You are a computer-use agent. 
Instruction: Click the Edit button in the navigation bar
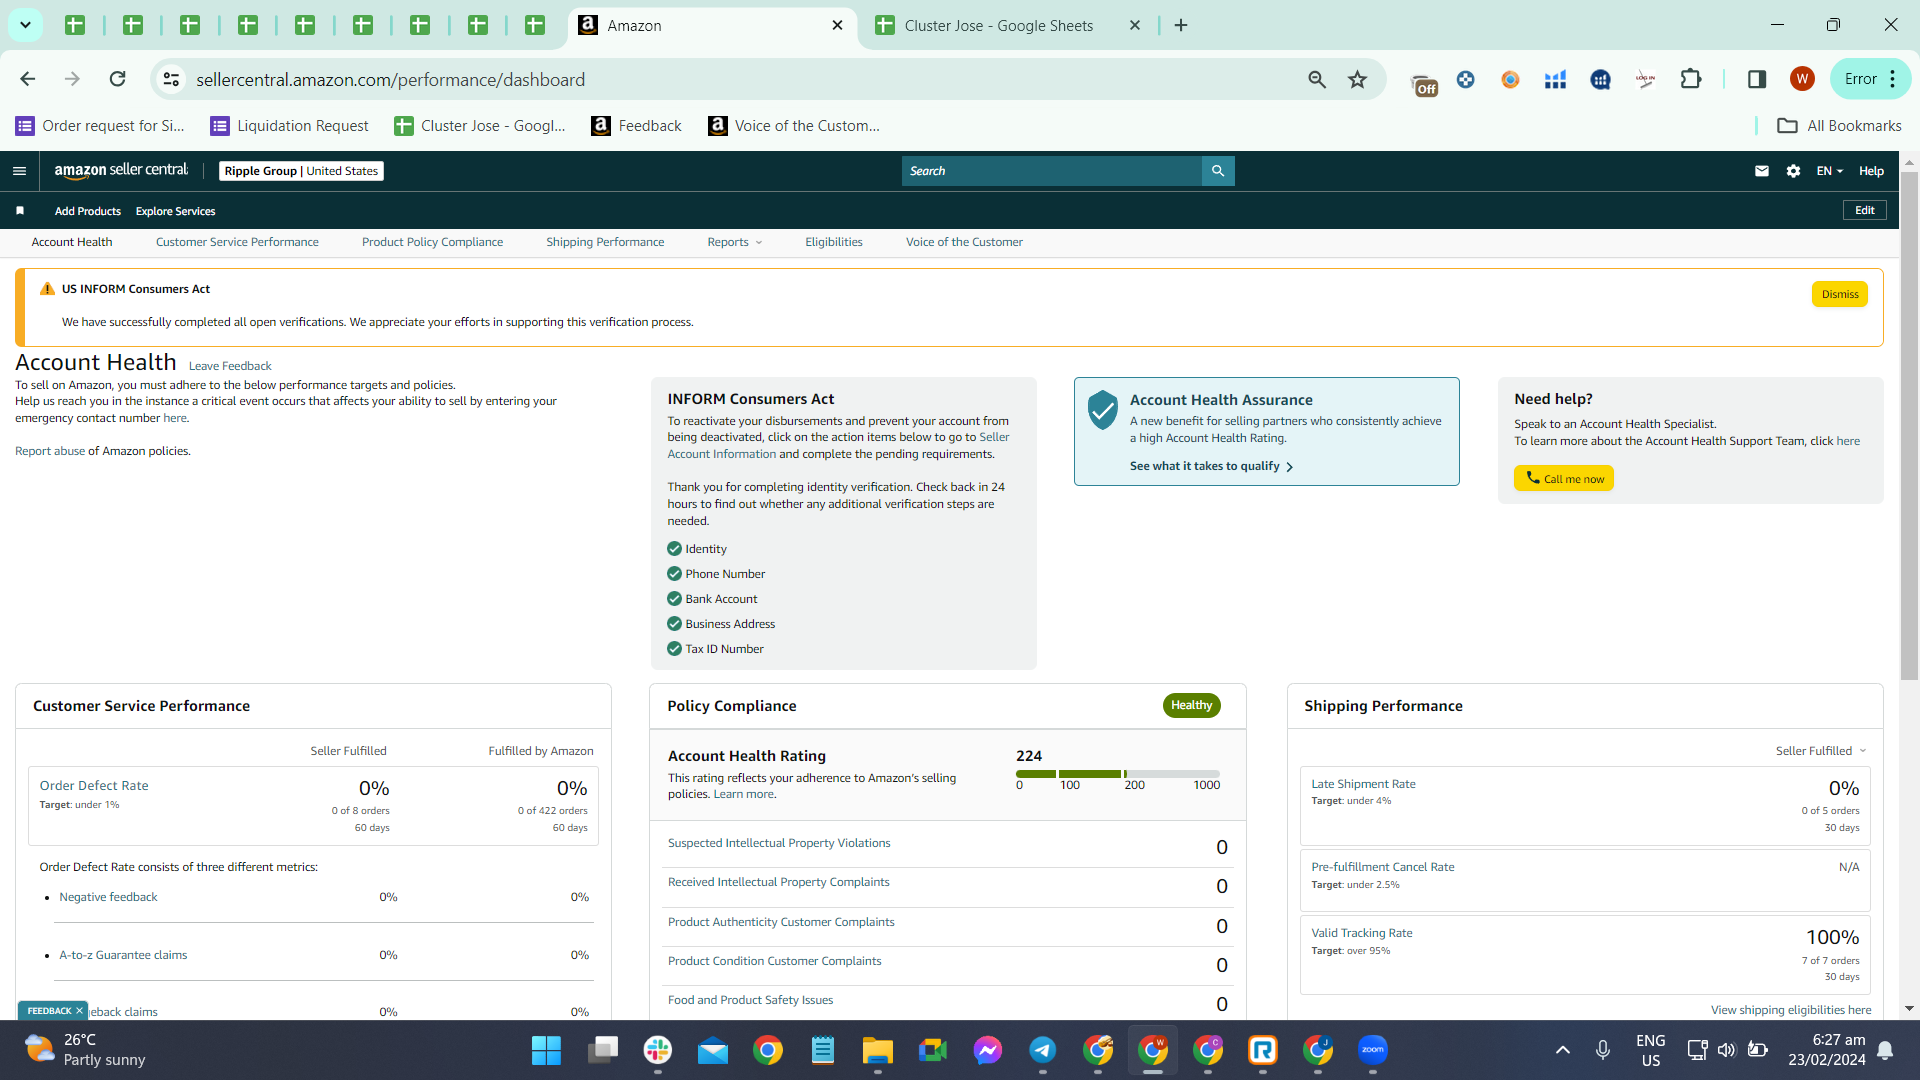click(1865, 210)
